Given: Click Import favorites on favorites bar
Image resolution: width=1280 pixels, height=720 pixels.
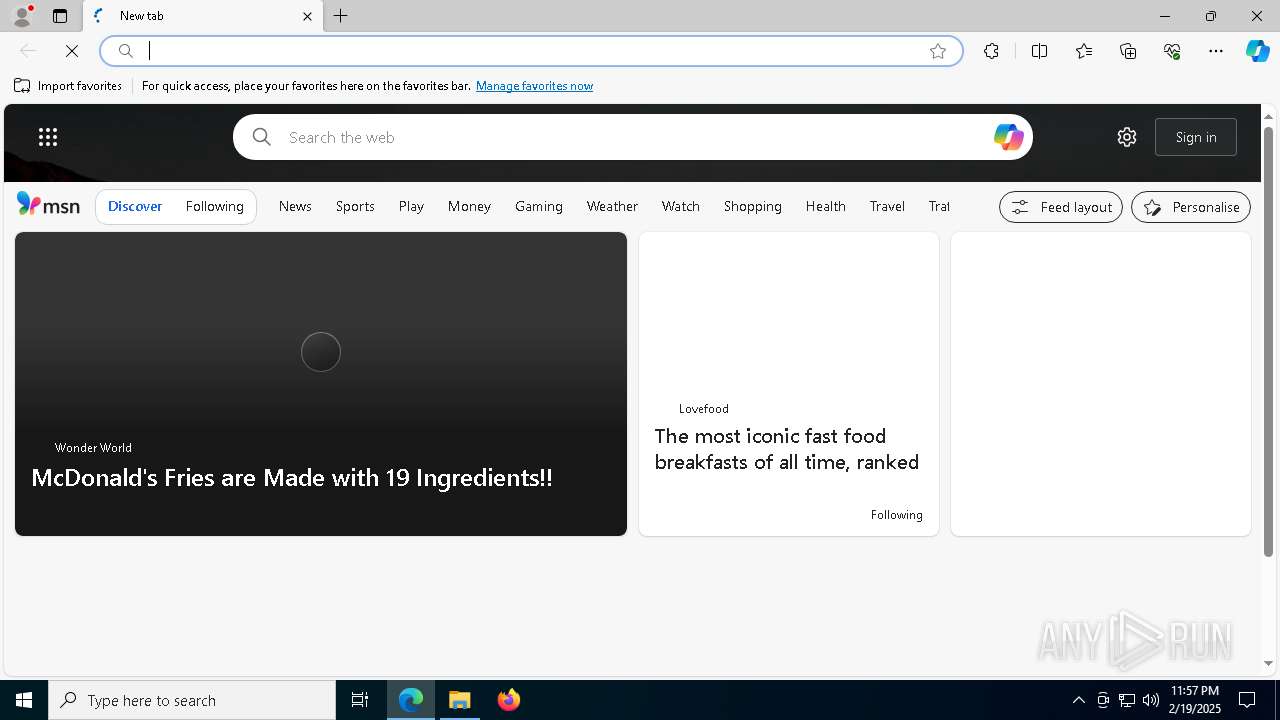Looking at the screenshot, I should point(68,86).
